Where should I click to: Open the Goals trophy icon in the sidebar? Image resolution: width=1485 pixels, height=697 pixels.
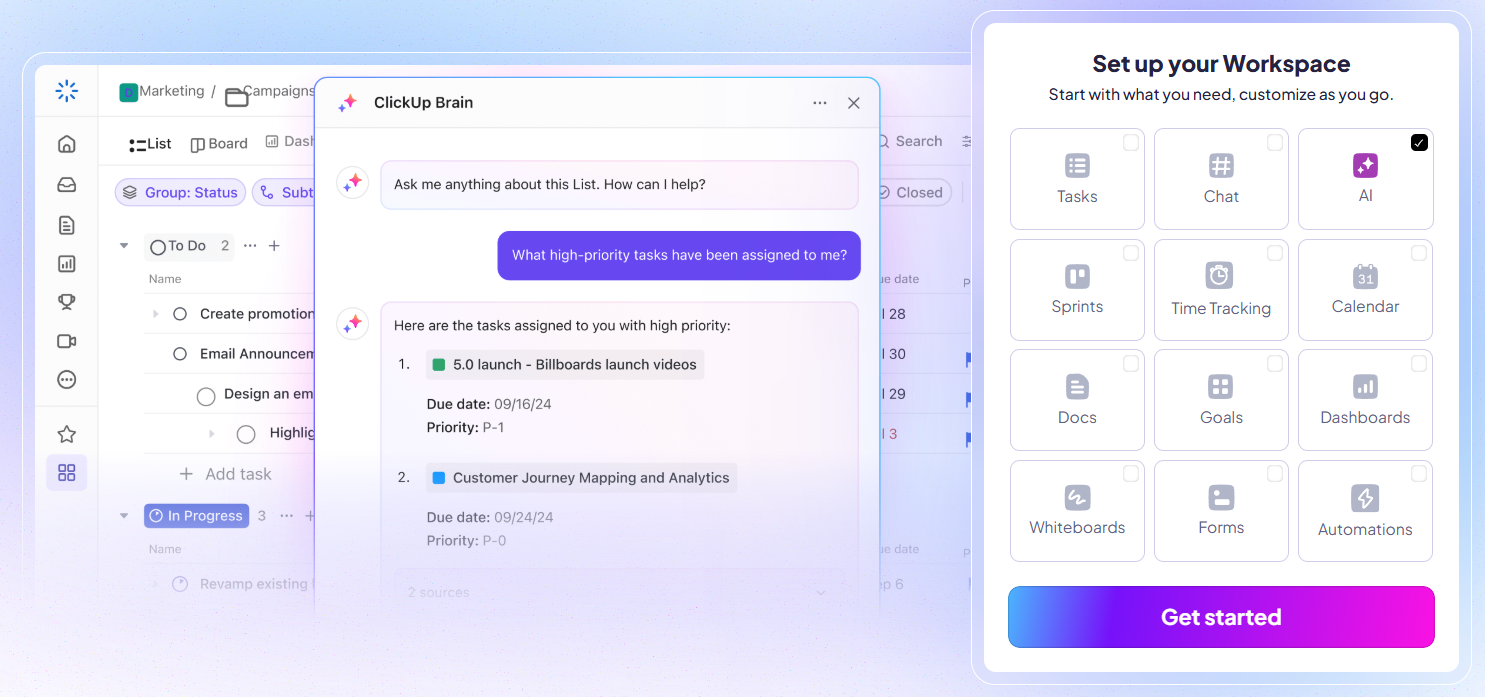click(x=67, y=302)
